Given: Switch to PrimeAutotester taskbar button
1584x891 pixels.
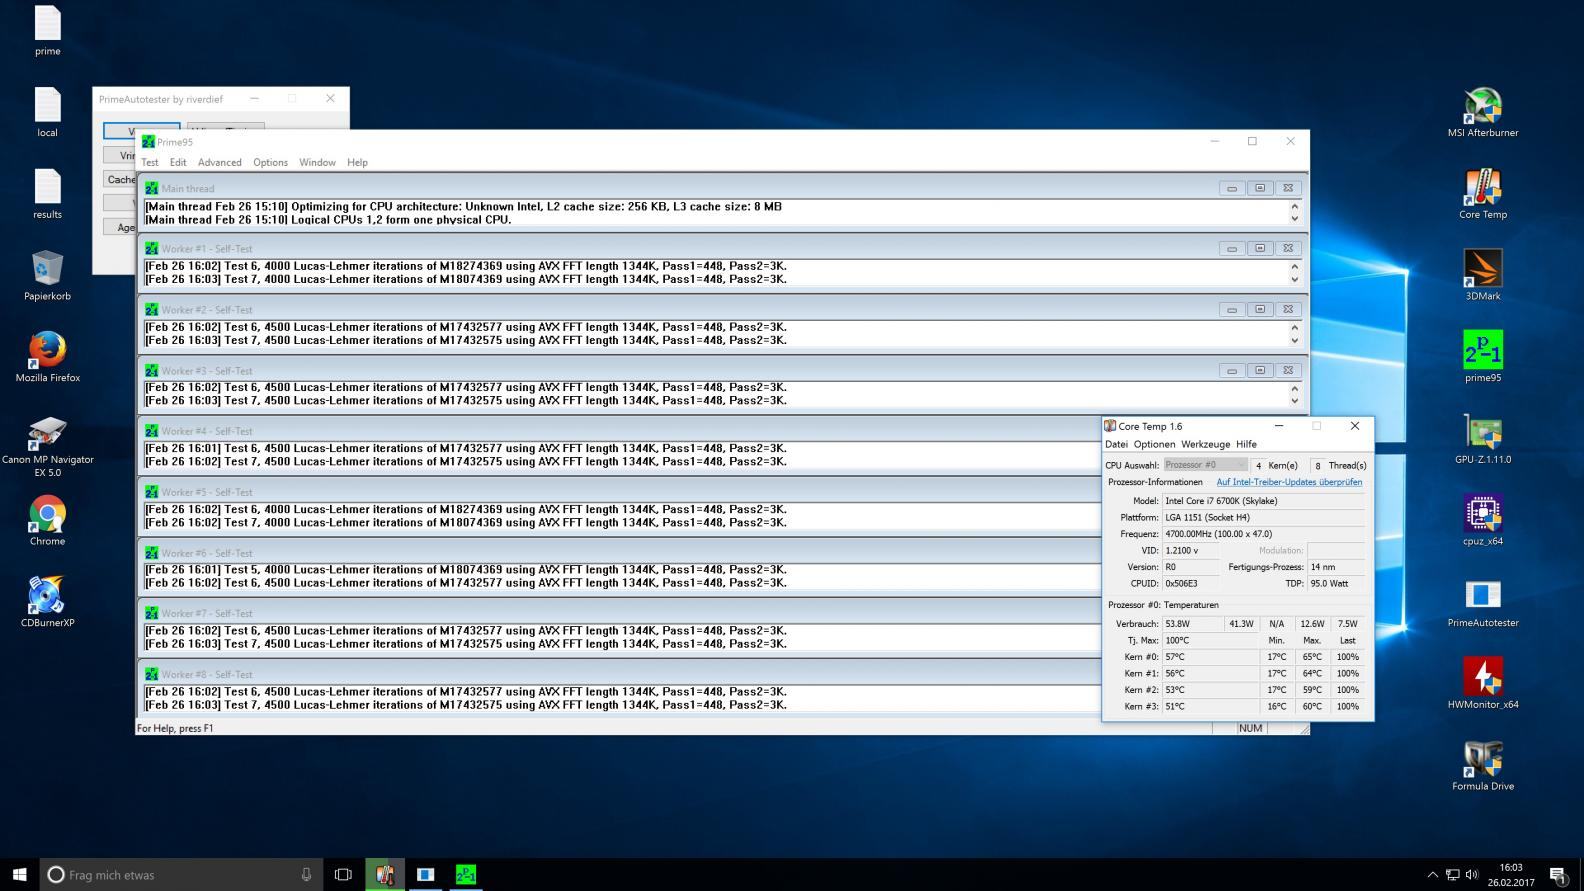Looking at the screenshot, I should (425, 874).
